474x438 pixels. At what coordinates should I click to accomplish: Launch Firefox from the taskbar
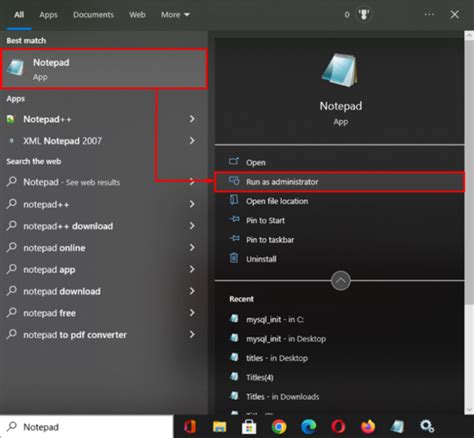pos(368,427)
